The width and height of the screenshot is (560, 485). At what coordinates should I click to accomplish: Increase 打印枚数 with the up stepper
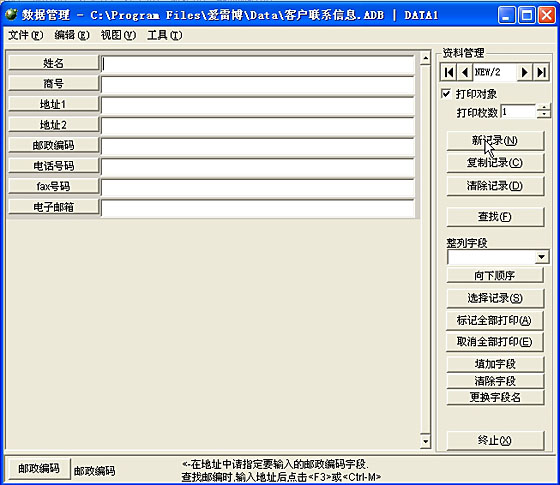544,108
